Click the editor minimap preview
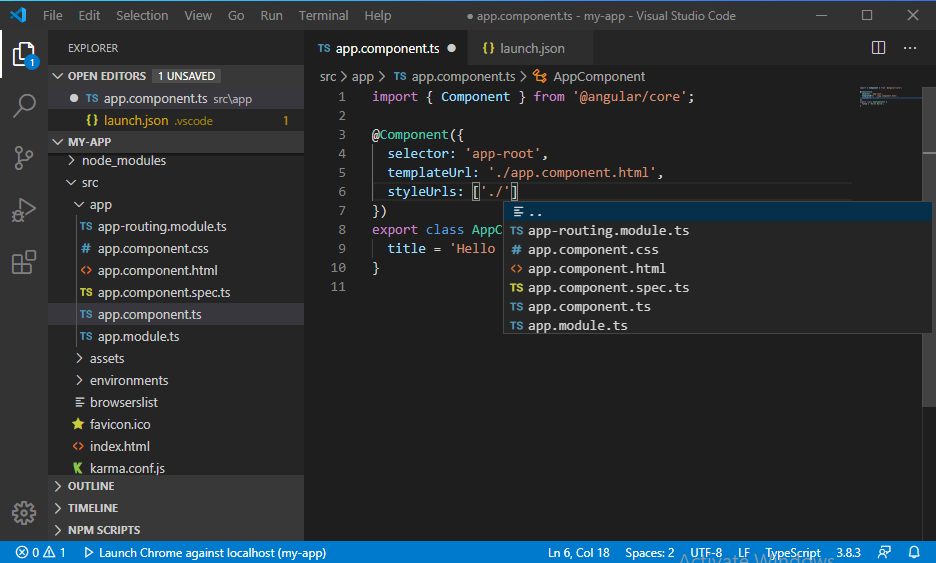 click(x=890, y=97)
